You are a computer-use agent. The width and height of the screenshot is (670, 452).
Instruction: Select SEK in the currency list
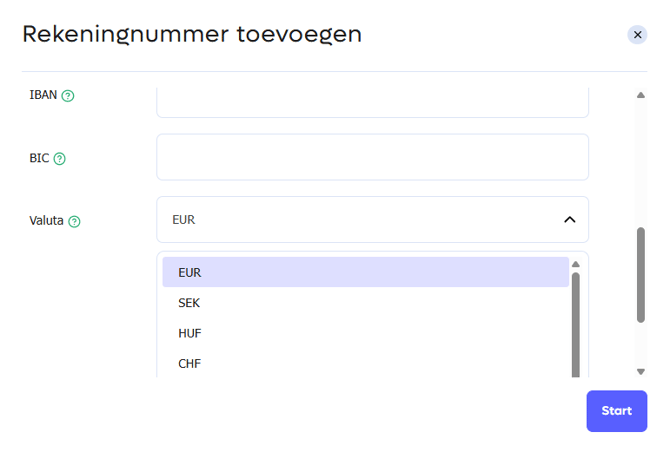click(365, 303)
